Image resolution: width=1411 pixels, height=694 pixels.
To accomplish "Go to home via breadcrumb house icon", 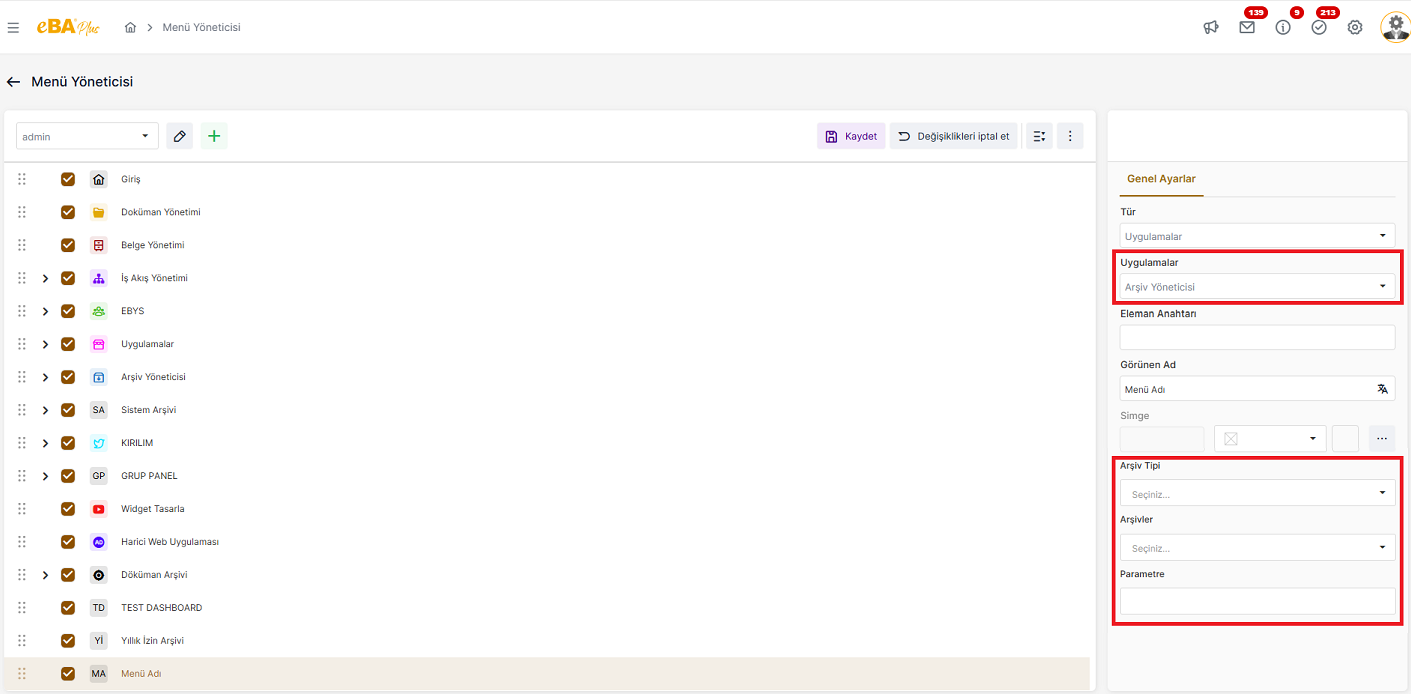I will [130, 28].
